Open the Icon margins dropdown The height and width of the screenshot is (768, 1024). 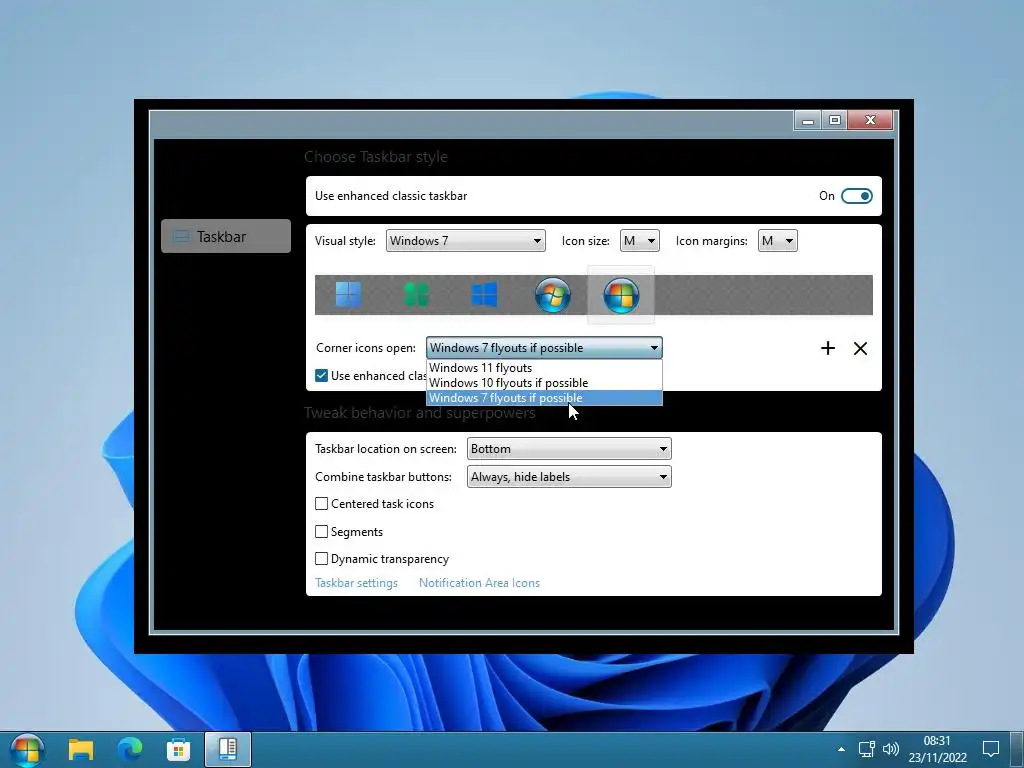tap(777, 241)
